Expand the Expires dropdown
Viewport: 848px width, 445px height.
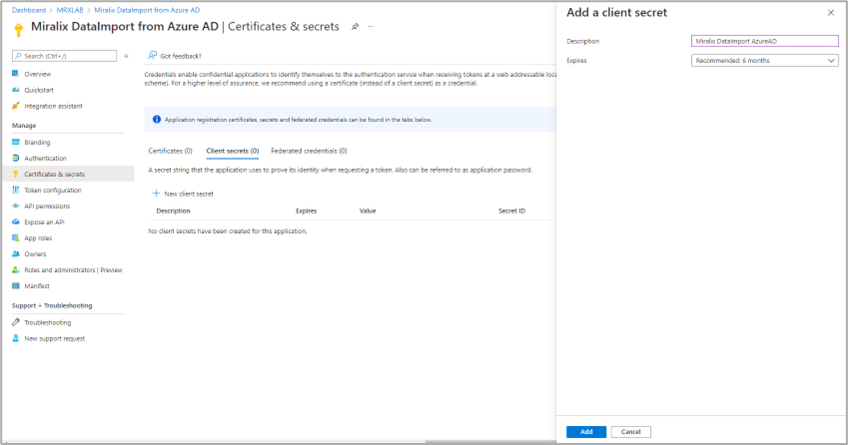pos(765,61)
